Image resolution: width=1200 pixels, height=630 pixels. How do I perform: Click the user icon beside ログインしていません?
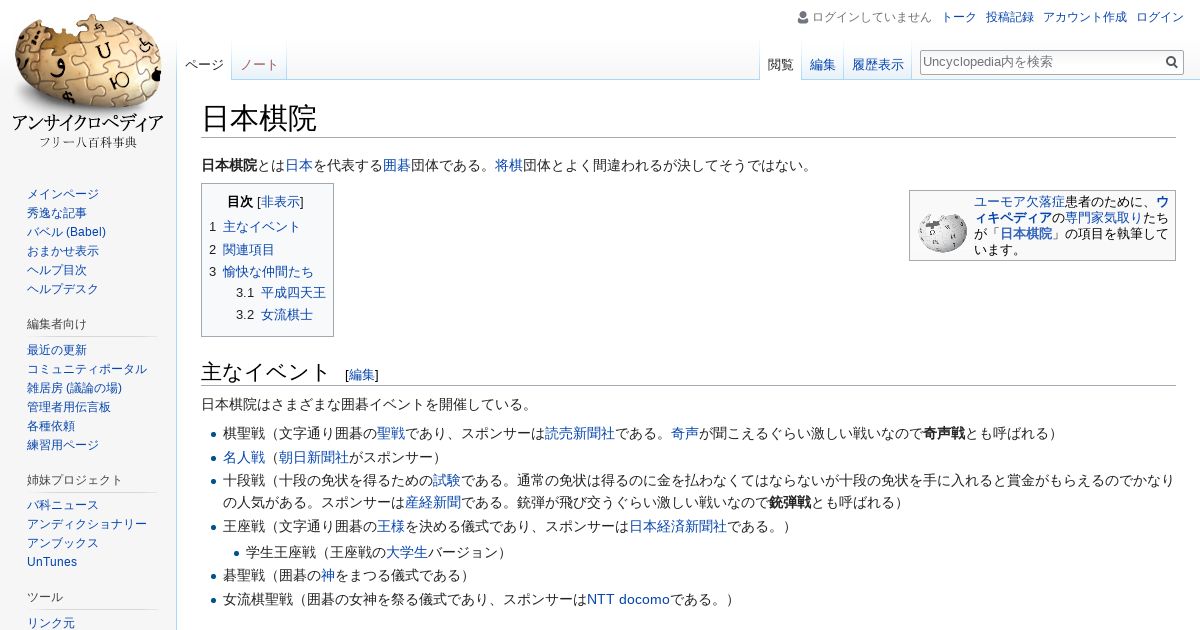point(803,17)
